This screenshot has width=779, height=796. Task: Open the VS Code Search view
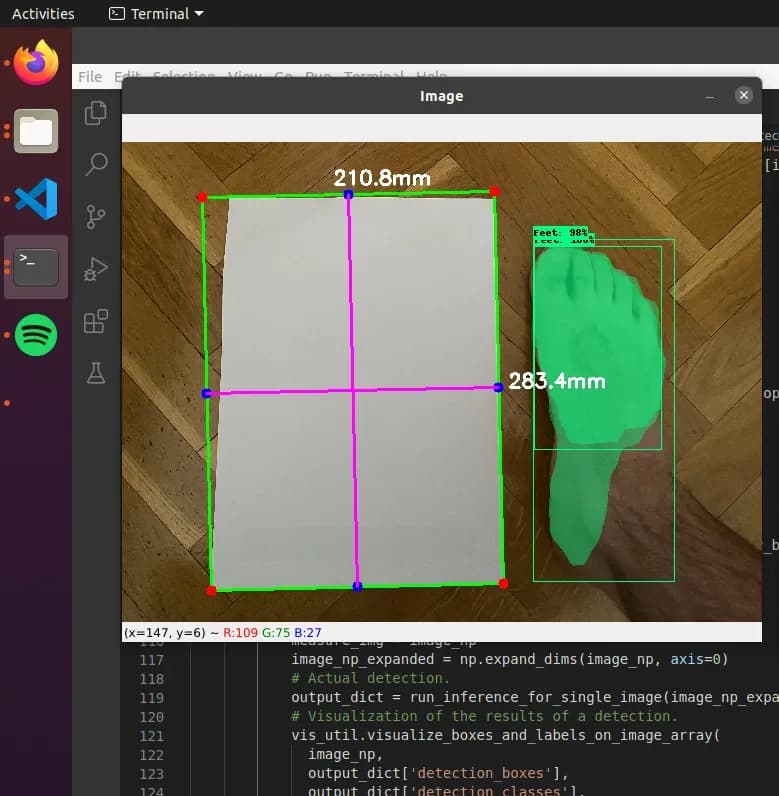95,164
